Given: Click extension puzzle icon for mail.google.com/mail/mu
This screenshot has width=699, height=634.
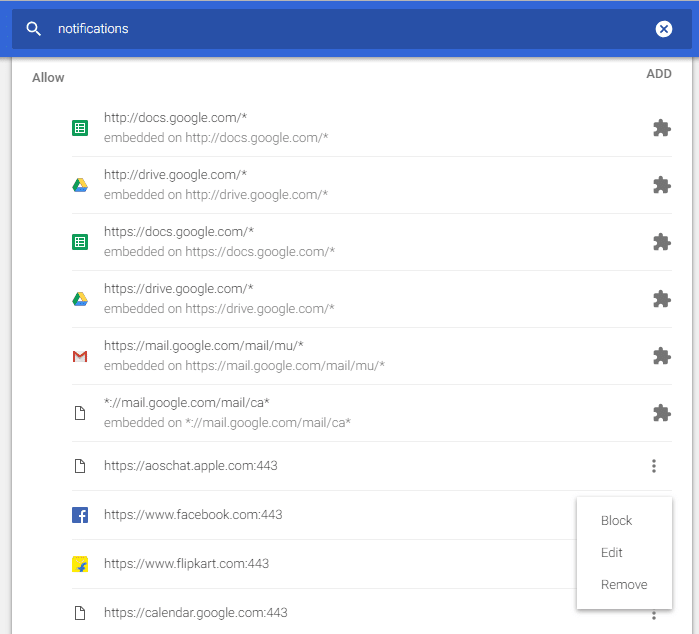Looking at the screenshot, I should tap(661, 356).
